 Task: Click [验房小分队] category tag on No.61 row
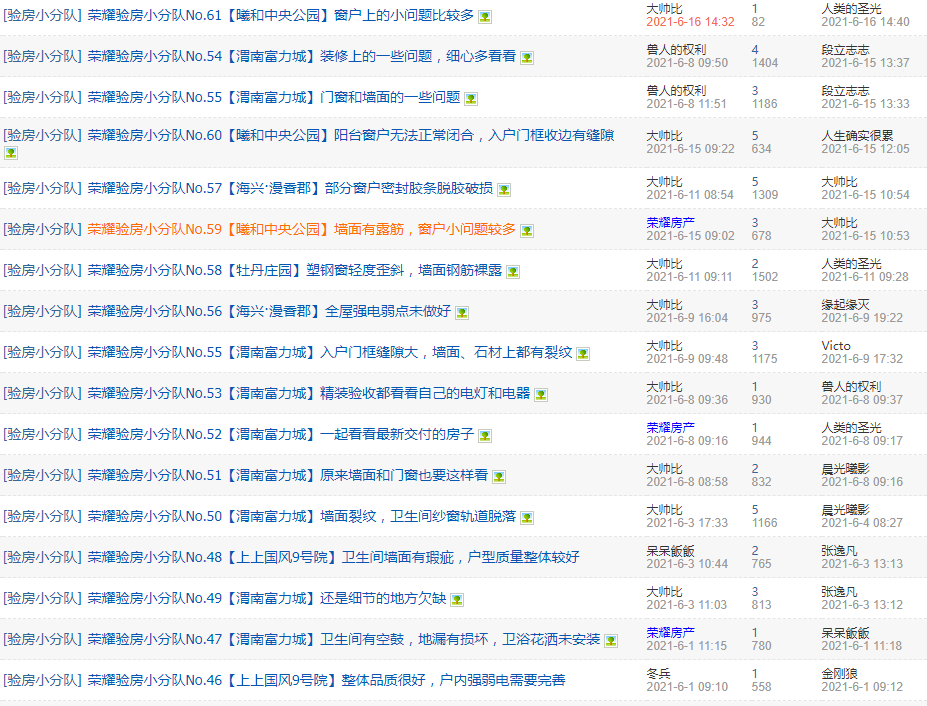42,16
